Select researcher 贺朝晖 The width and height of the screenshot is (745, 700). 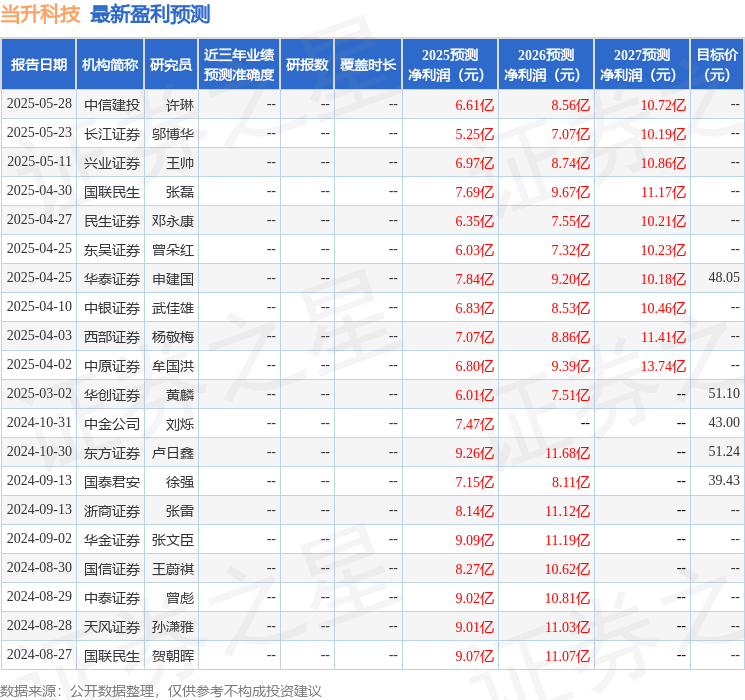pos(173,656)
